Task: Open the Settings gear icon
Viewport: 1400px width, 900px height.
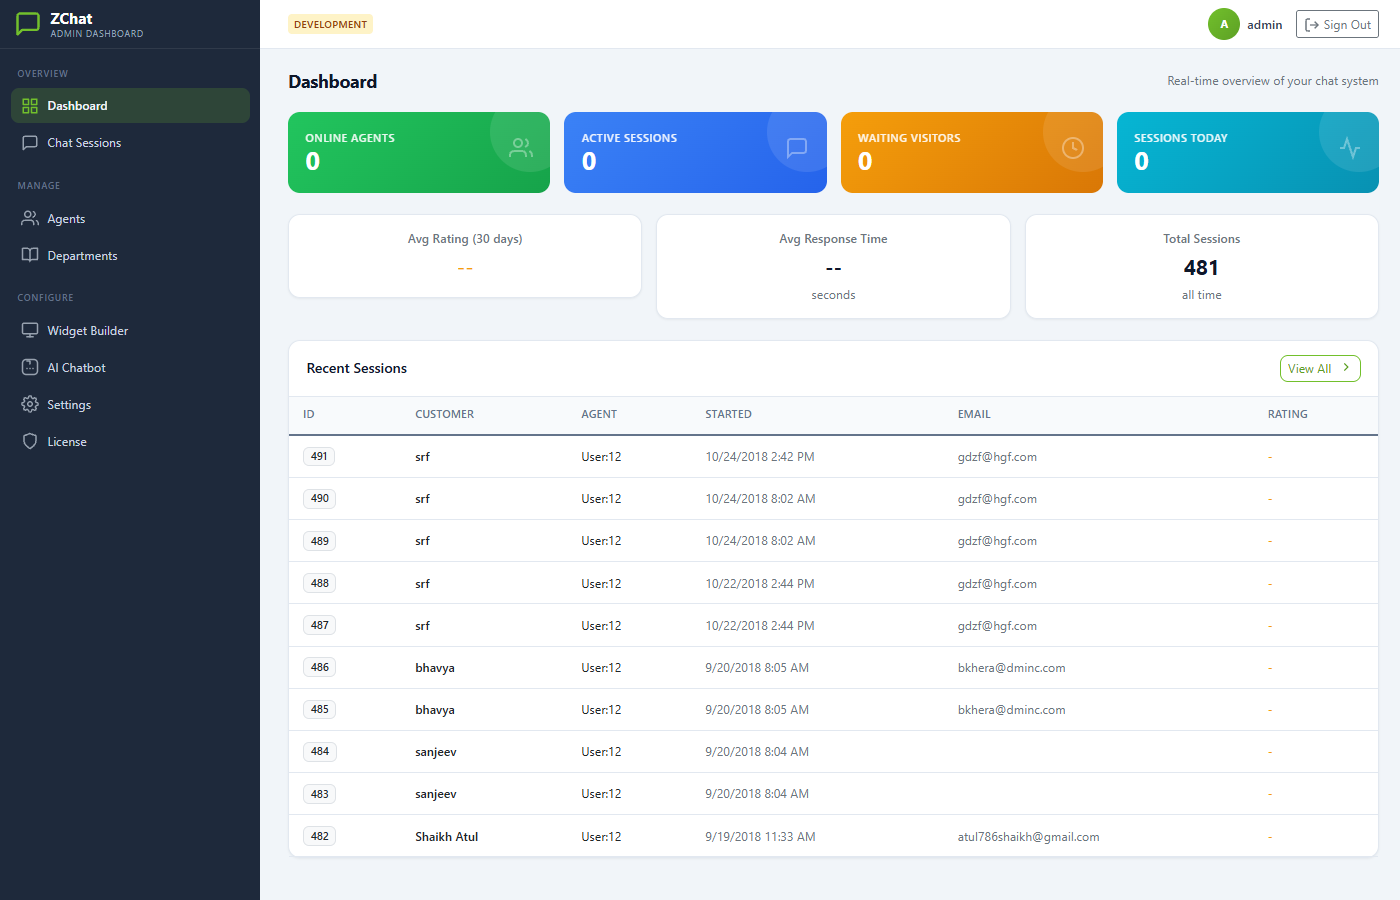Action: [31, 404]
